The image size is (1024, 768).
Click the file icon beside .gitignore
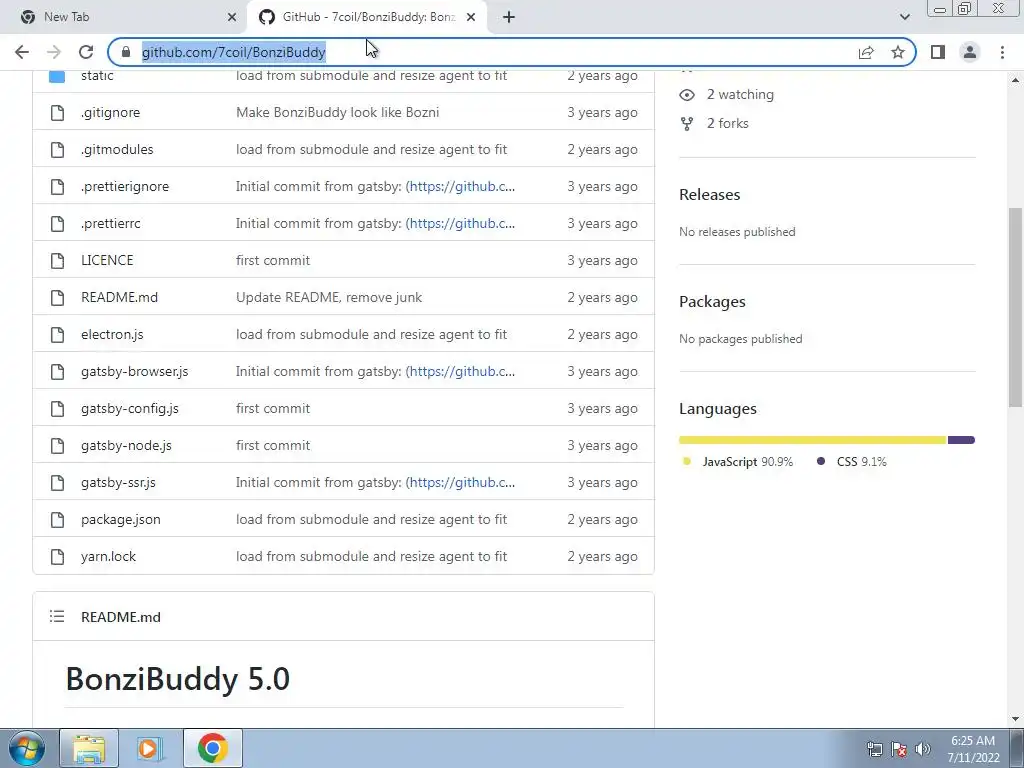click(57, 112)
